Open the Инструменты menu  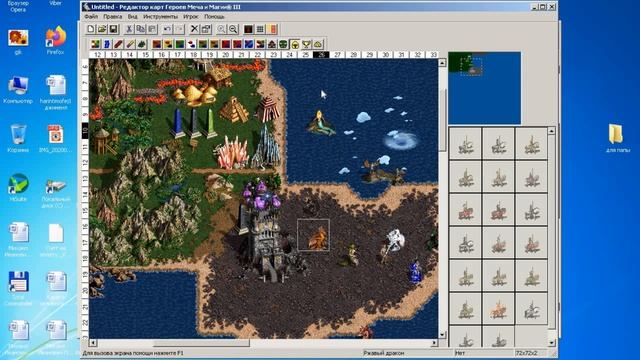(160, 17)
